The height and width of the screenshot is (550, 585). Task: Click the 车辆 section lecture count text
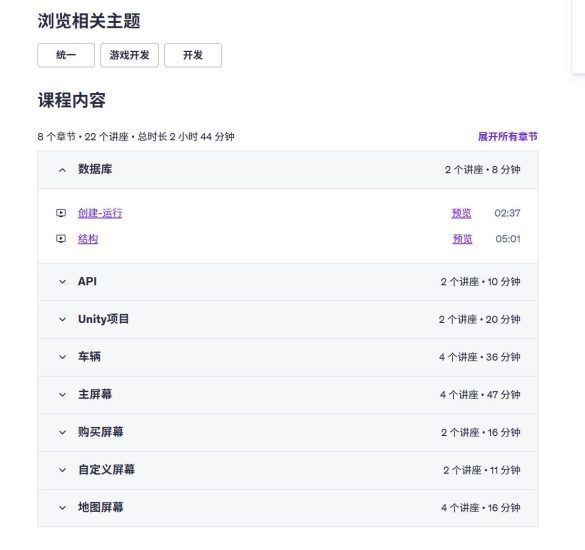point(480,357)
